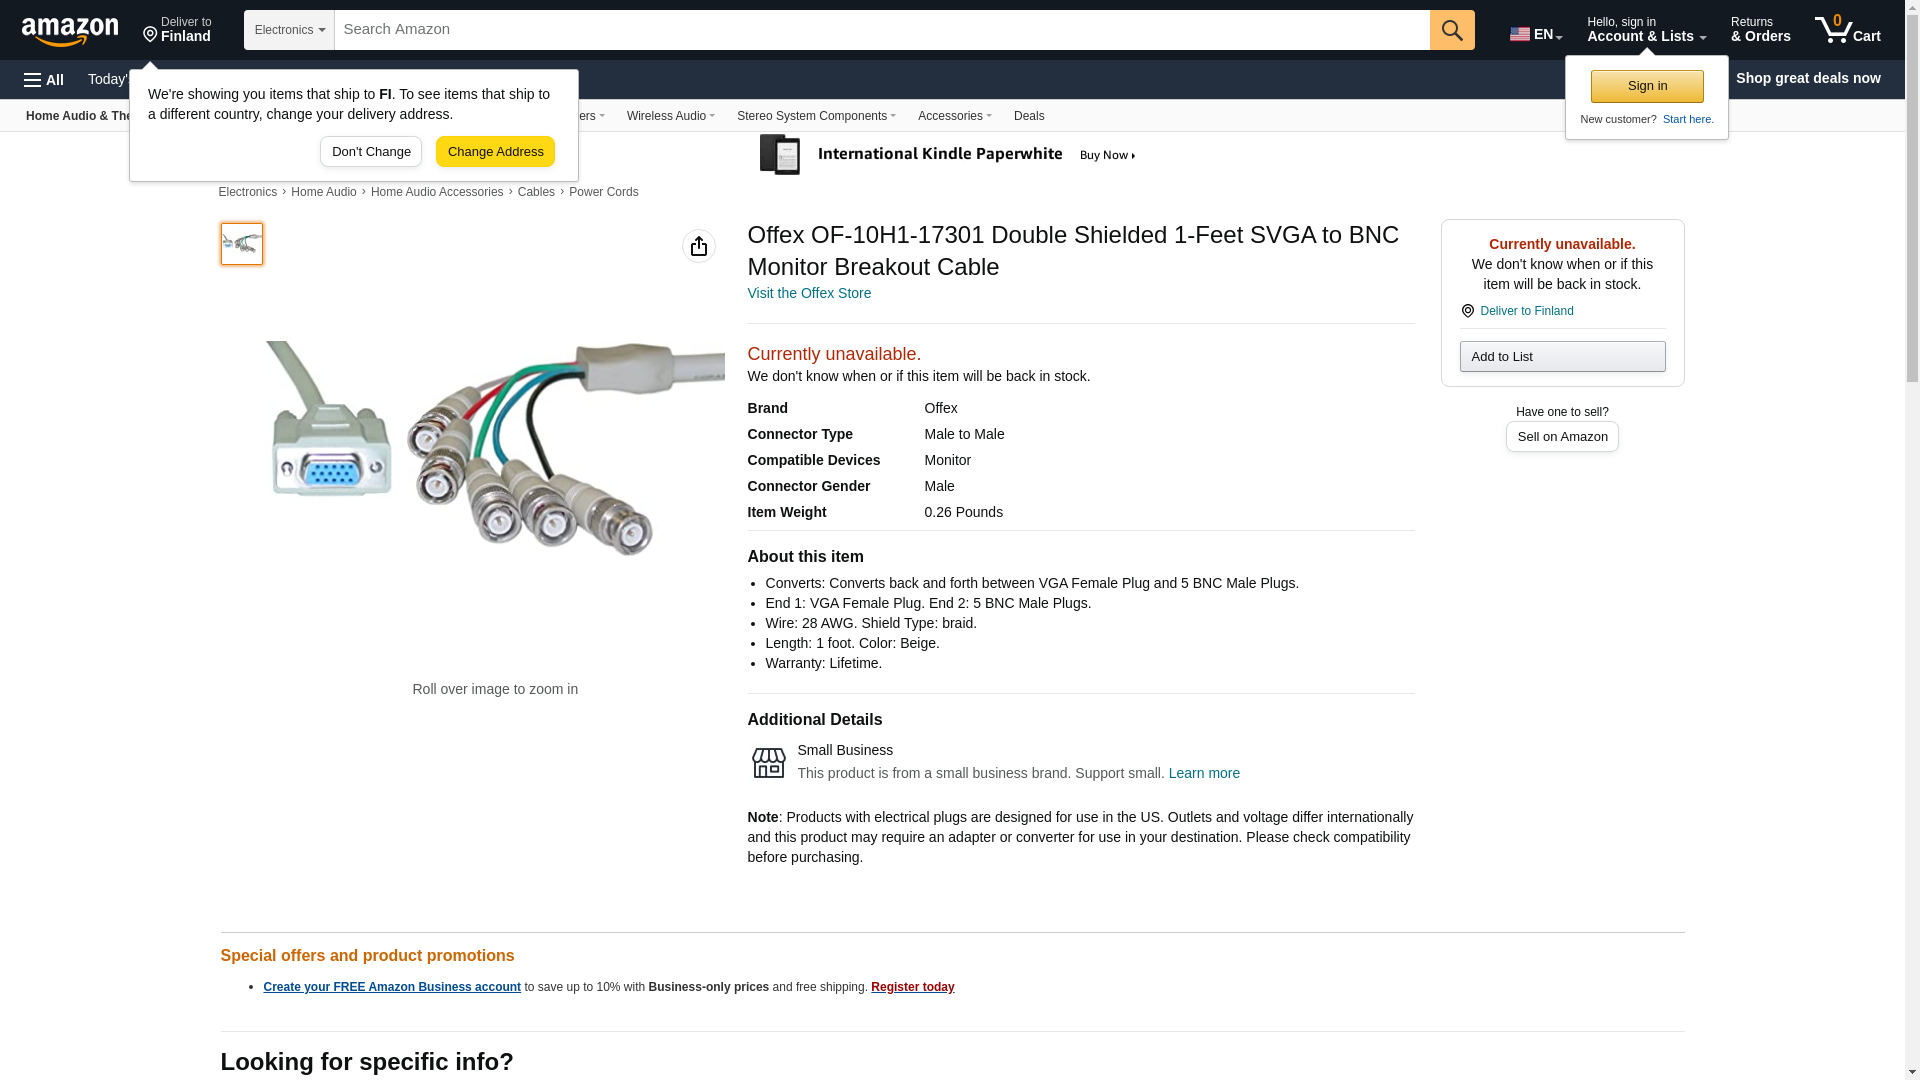Select the product thumbnail image
Viewport: 1920px width, 1080px height.
(x=242, y=244)
